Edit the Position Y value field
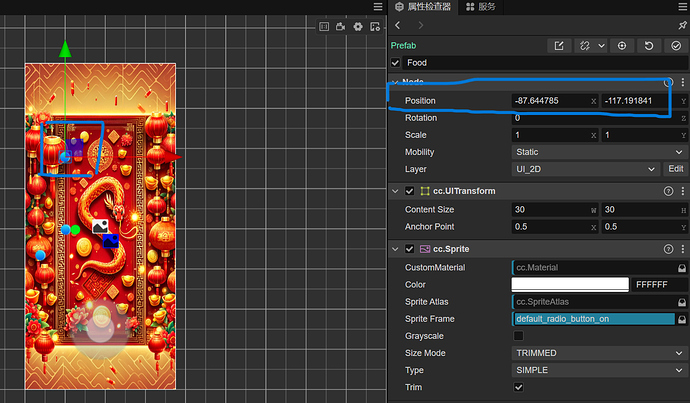 (644, 101)
